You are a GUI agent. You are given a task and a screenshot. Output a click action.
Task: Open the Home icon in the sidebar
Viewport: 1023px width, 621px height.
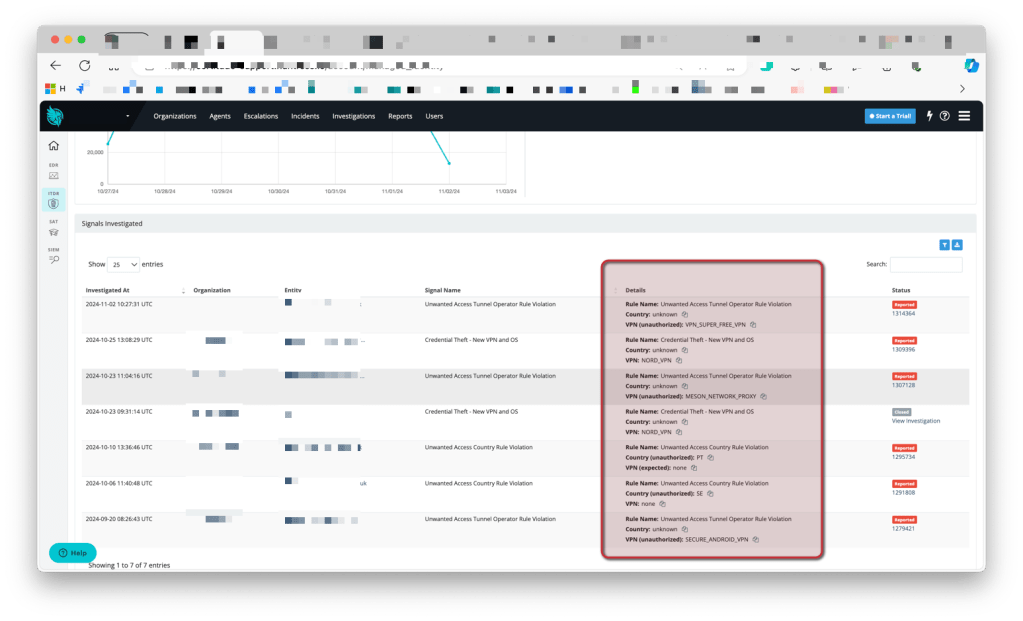54,146
